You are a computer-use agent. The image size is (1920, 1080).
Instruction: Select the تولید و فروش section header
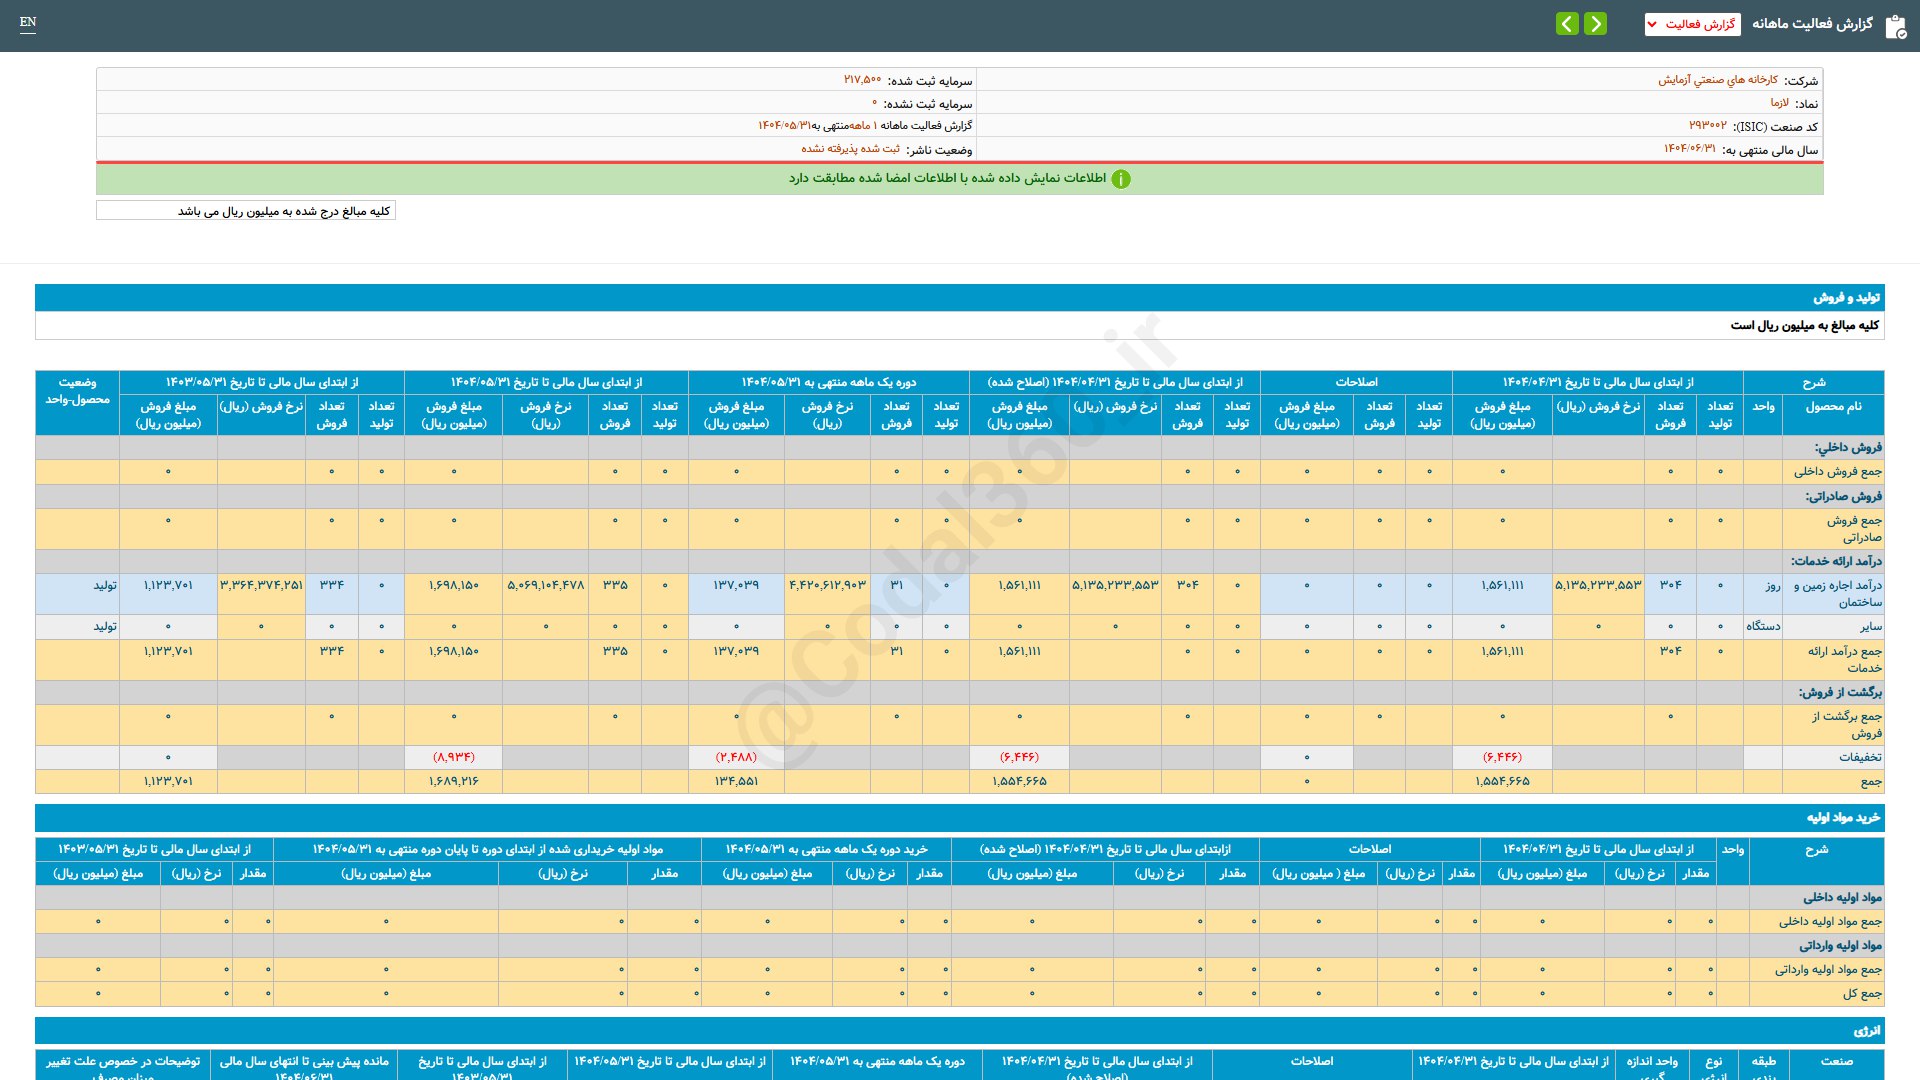(x=1846, y=298)
